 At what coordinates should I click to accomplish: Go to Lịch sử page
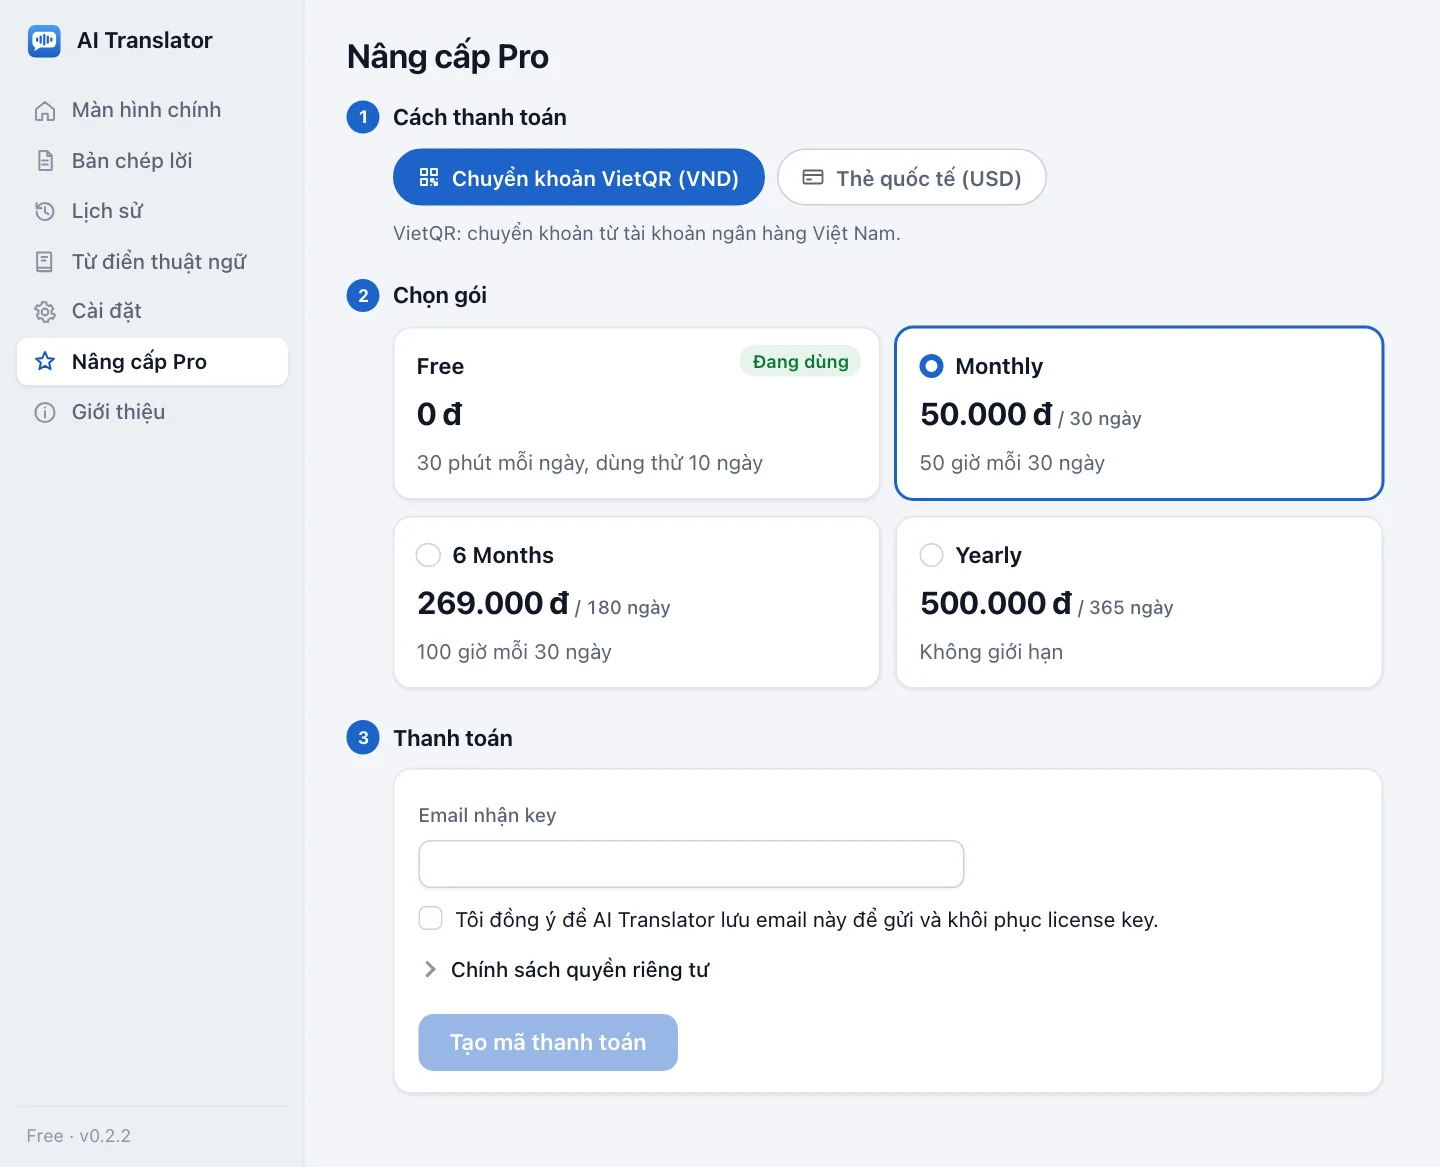[x=152, y=211]
